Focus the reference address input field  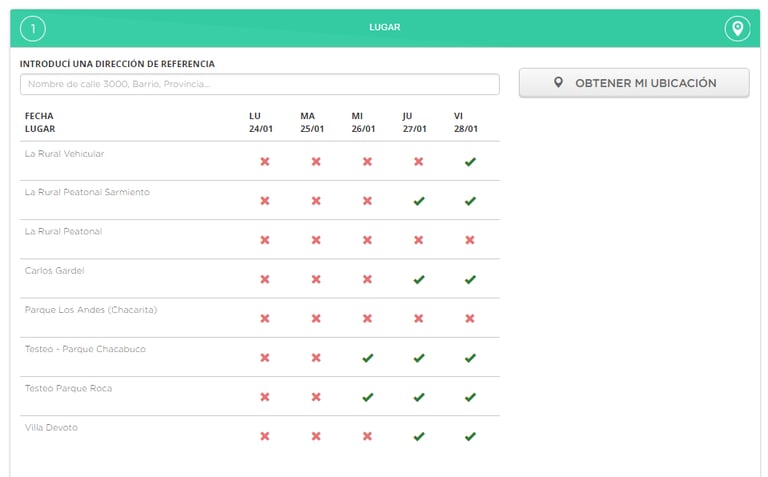point(260,84)
